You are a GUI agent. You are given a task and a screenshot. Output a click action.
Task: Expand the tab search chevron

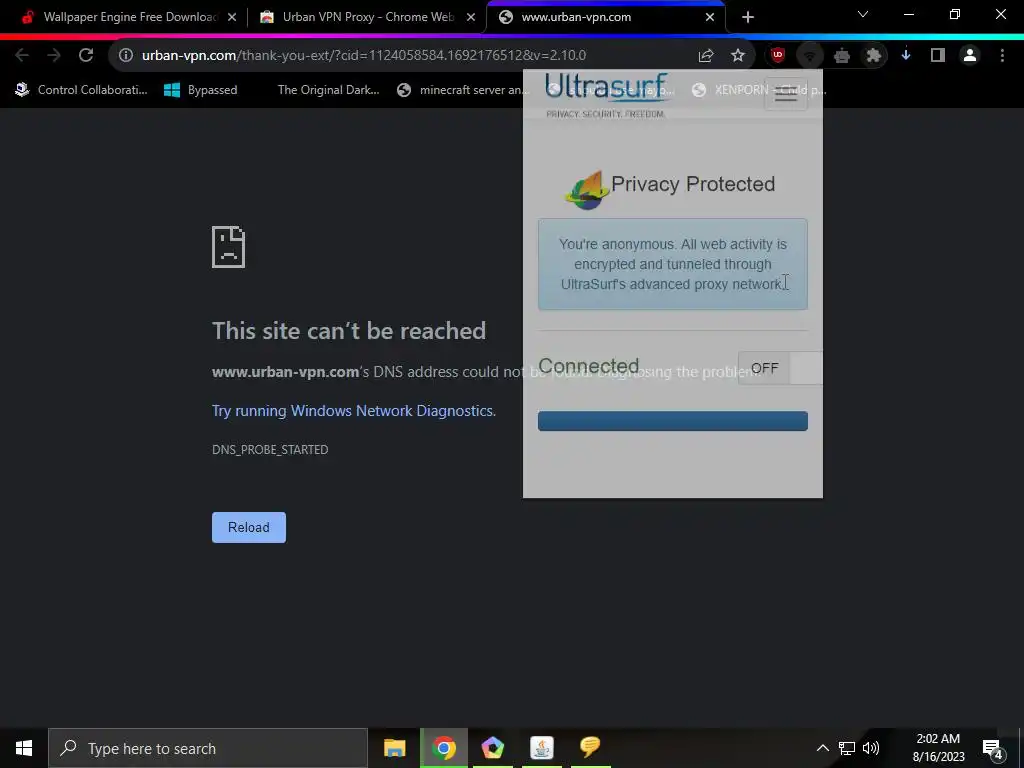point(863,14)
